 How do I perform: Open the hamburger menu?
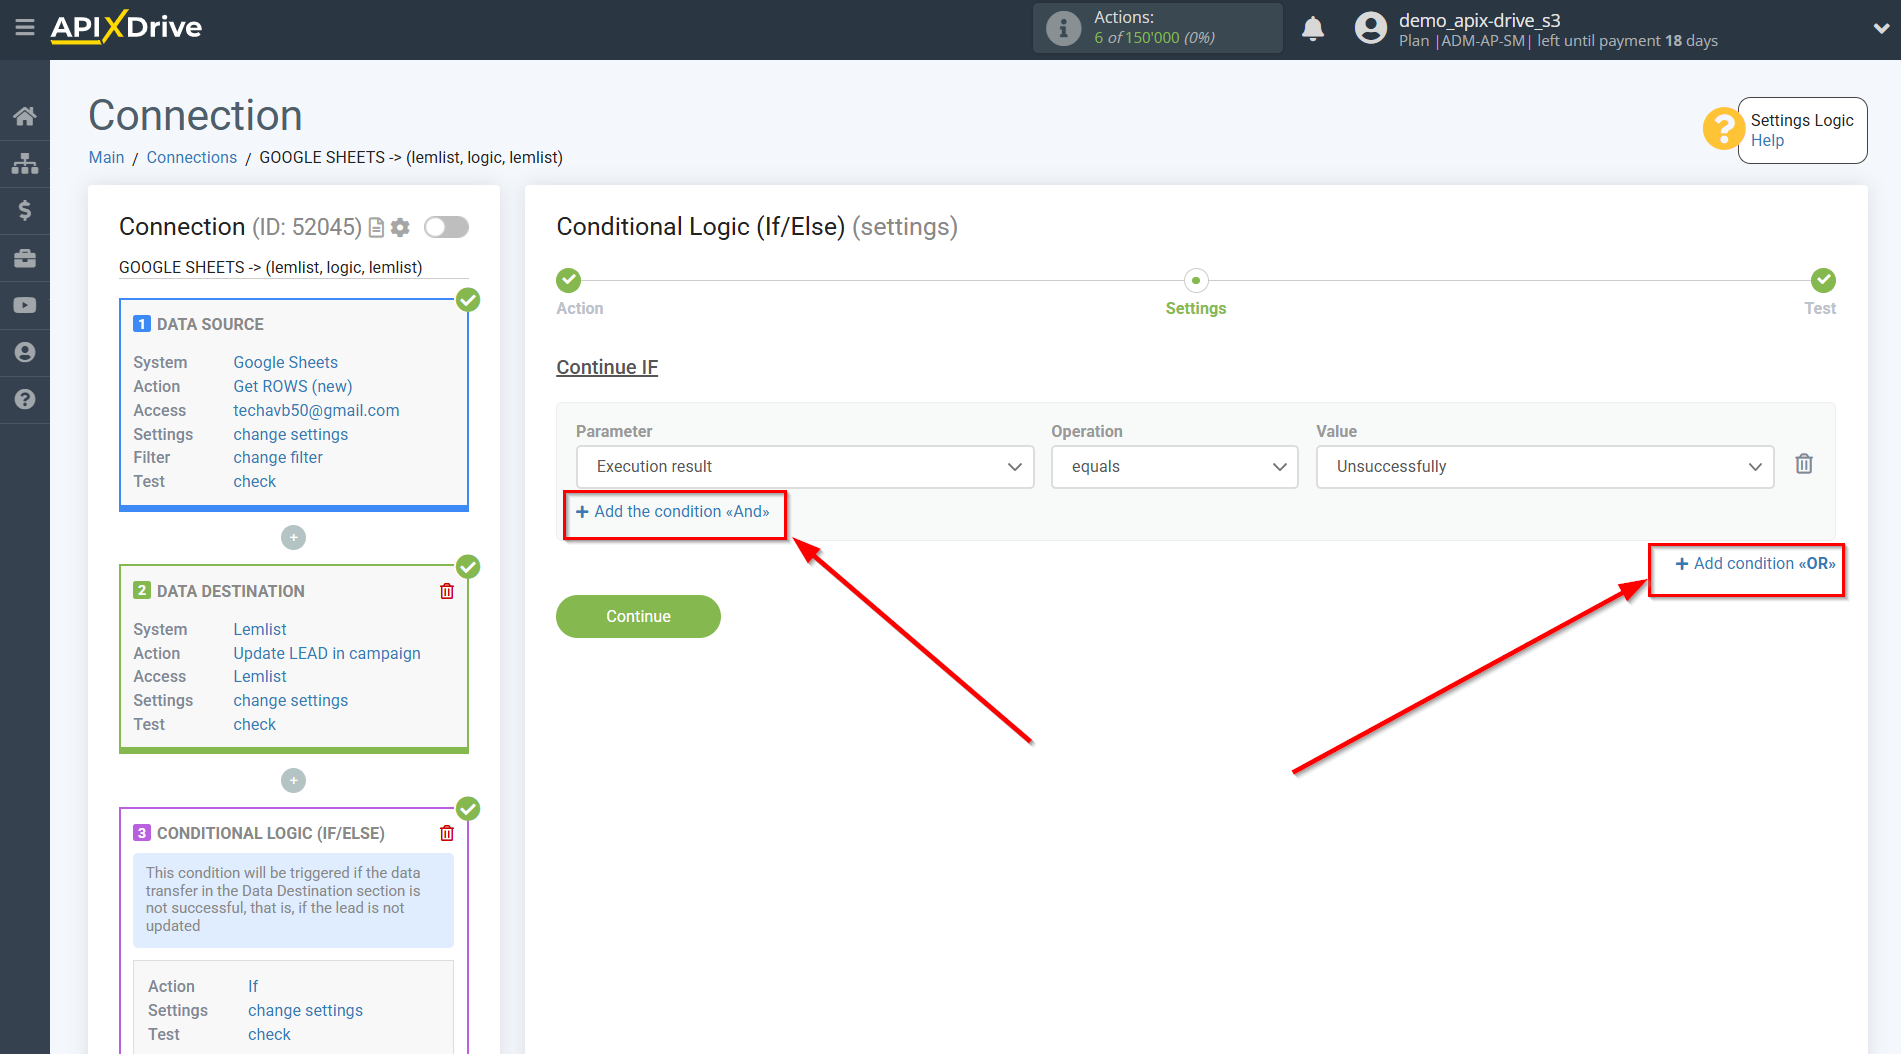[25, 27]
